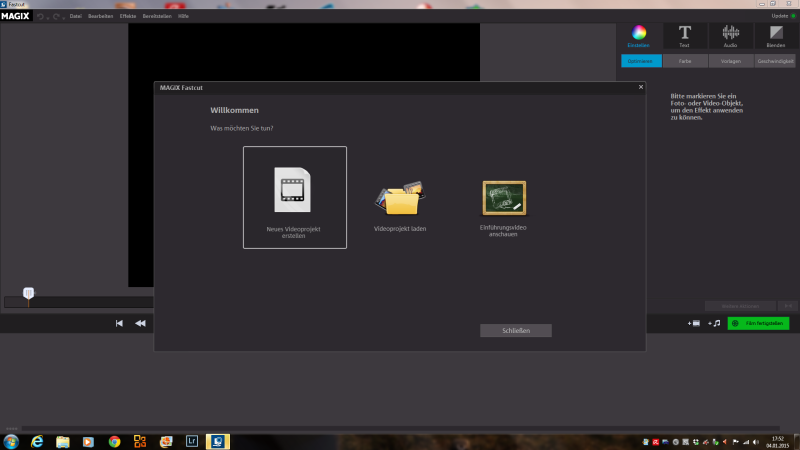
Task: Open the Einstellen color wheel panel
Action: [x=639, y=36]
